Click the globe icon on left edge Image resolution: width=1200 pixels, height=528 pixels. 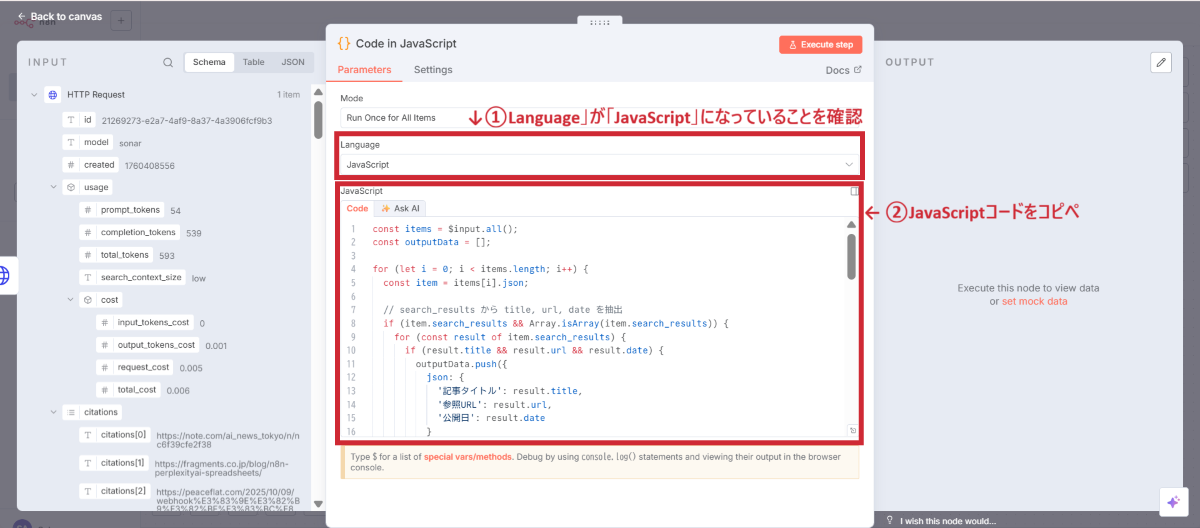pos(5,274)
